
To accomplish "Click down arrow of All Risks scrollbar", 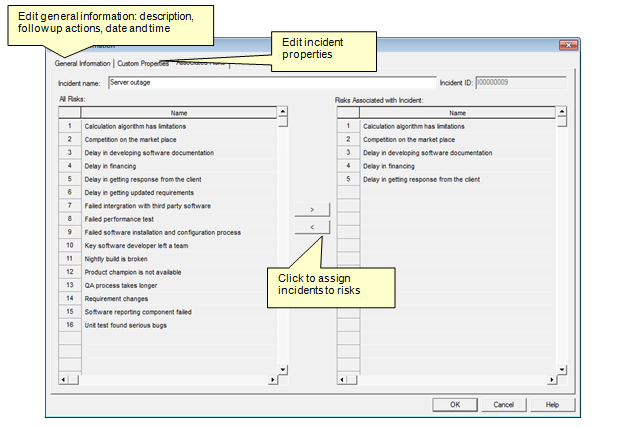I will 282,370.
